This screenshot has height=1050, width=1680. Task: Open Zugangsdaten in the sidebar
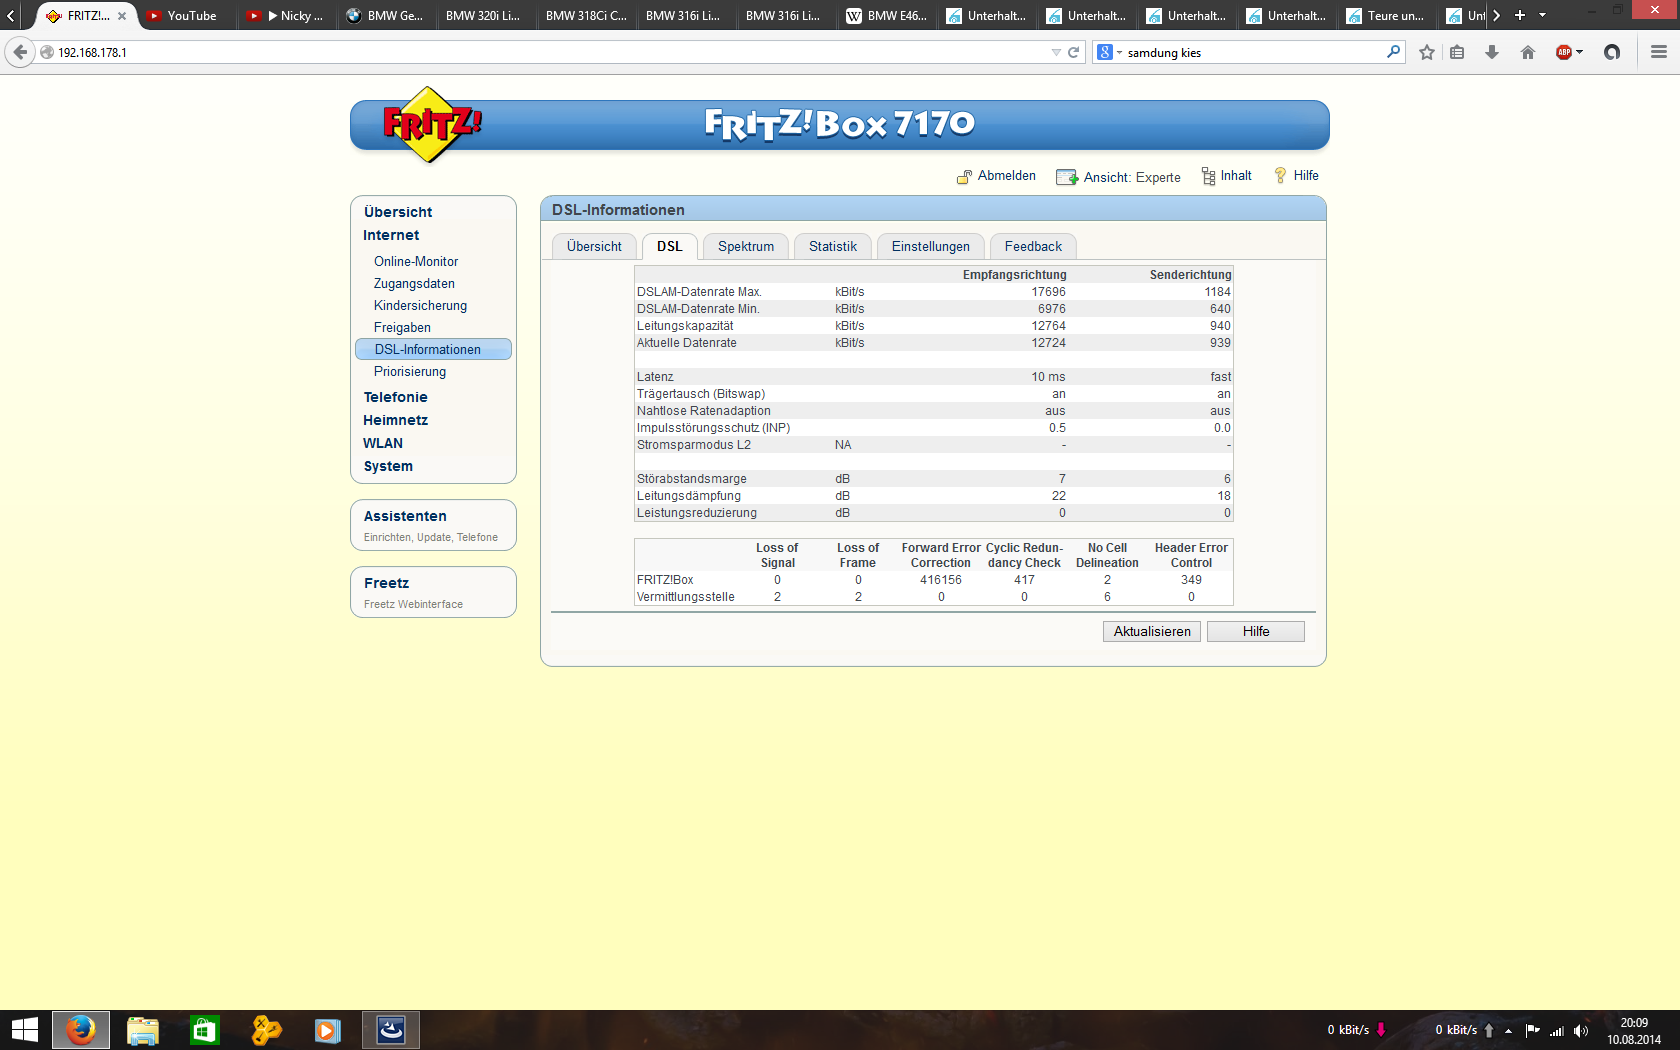[x=414, y=283]
